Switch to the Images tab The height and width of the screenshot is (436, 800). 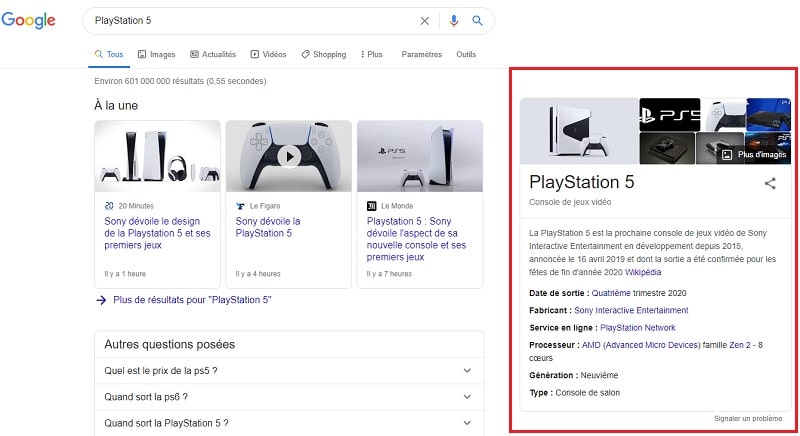[157, 55]
